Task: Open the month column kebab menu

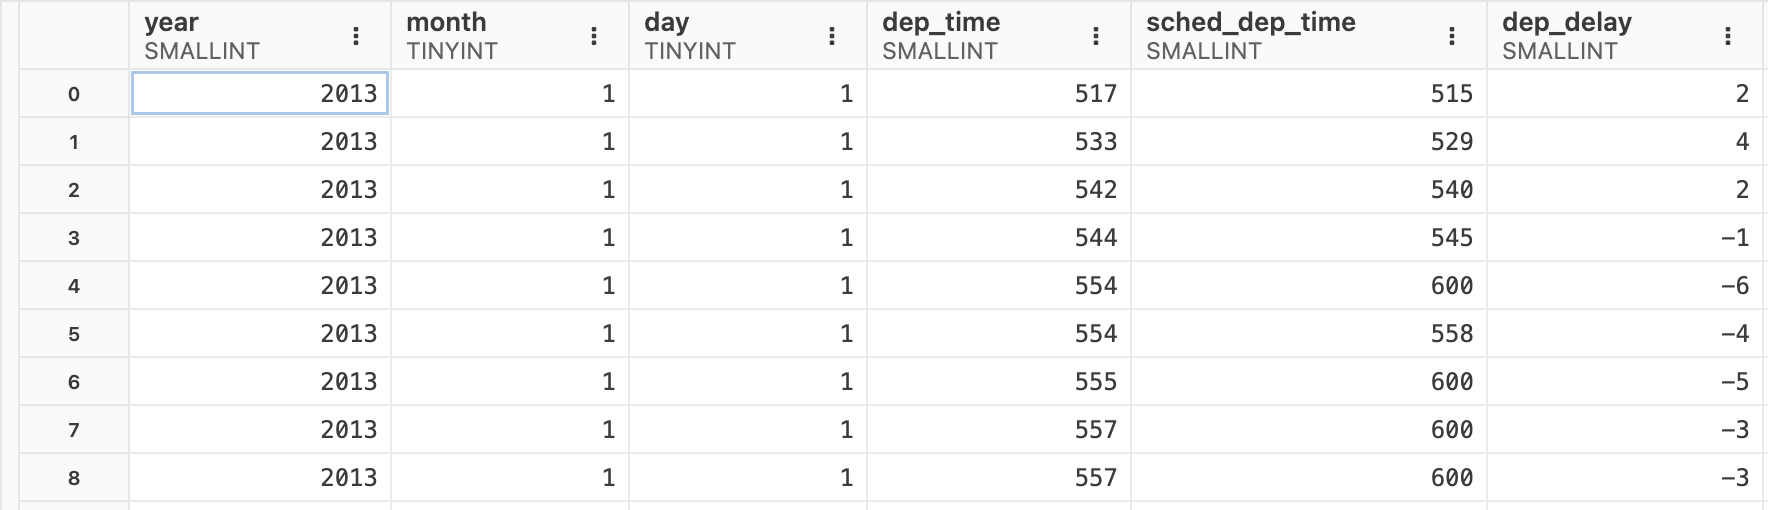Action: tap(594, 37)
